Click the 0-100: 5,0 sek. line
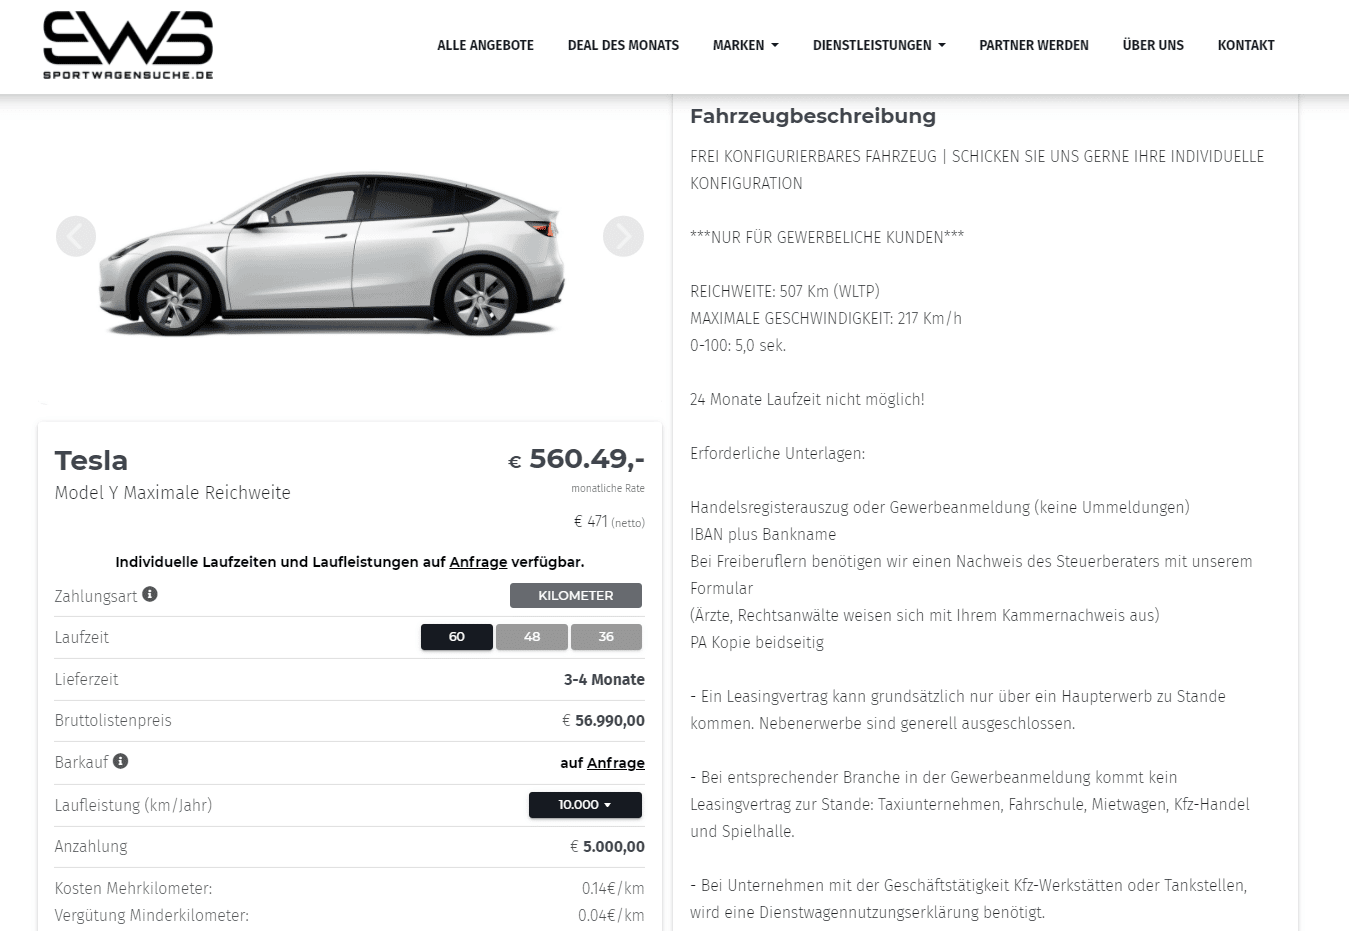The height and width of the screenshot is (931, 1349). click(x=738, y=345)
